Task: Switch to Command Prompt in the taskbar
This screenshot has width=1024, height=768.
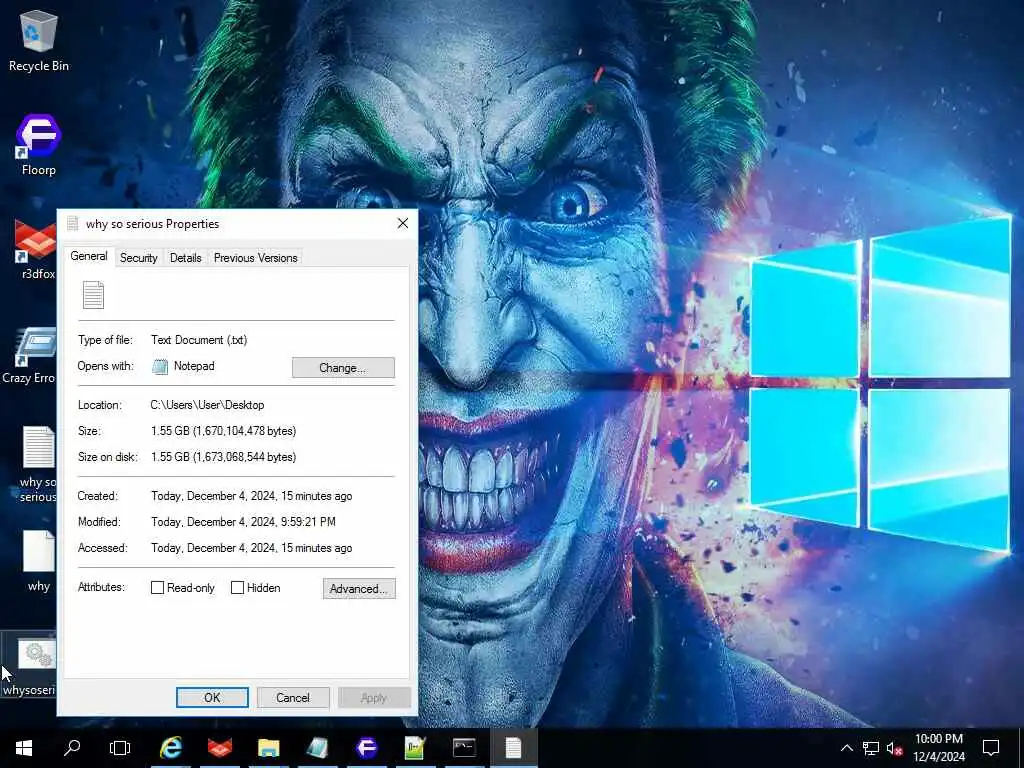Action: (x=464, y=748)
